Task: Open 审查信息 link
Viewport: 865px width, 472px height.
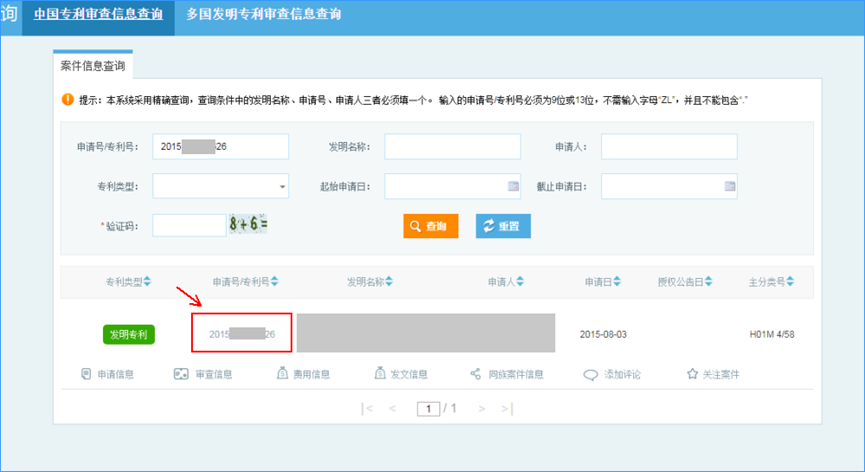Action: coord(213,374)
